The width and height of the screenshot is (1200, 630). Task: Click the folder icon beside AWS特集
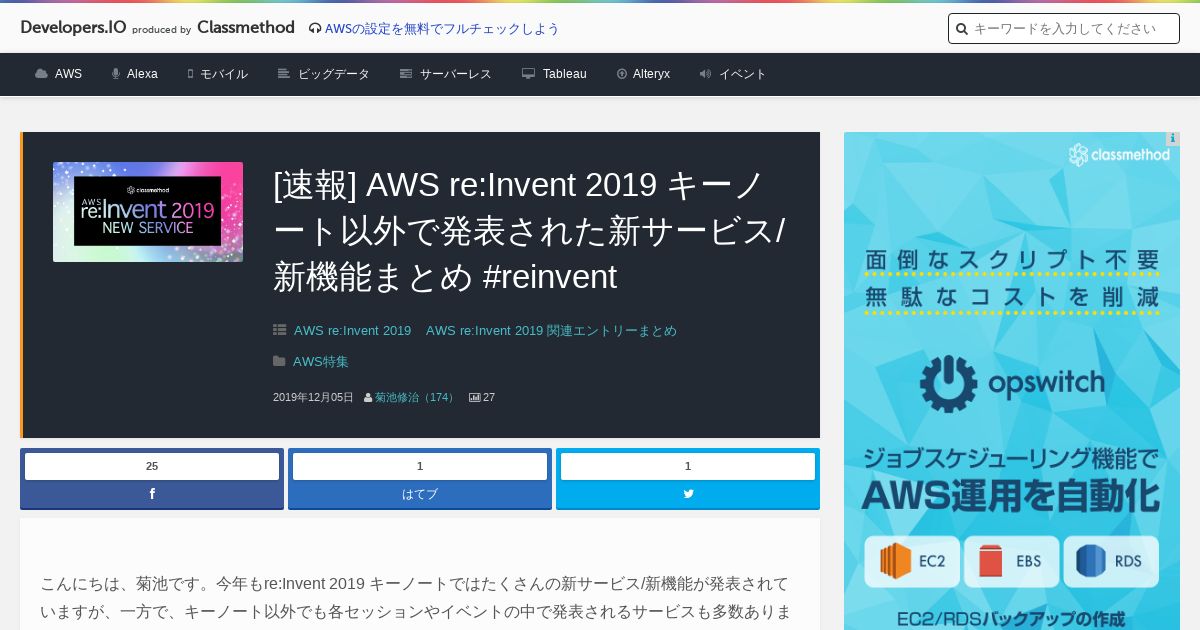coord(280,361)
